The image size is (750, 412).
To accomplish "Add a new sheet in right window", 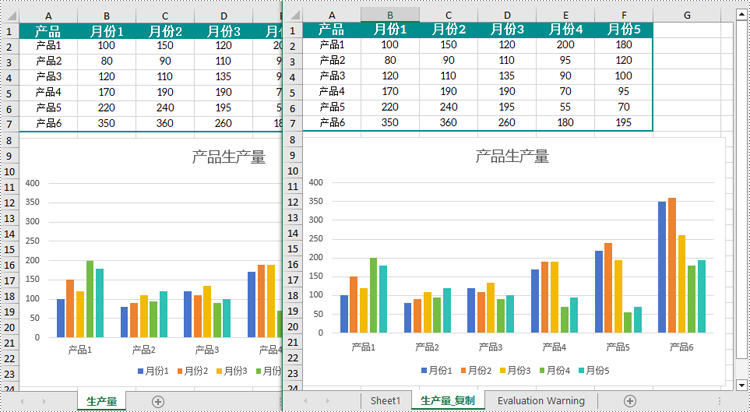I will [630, 401].
